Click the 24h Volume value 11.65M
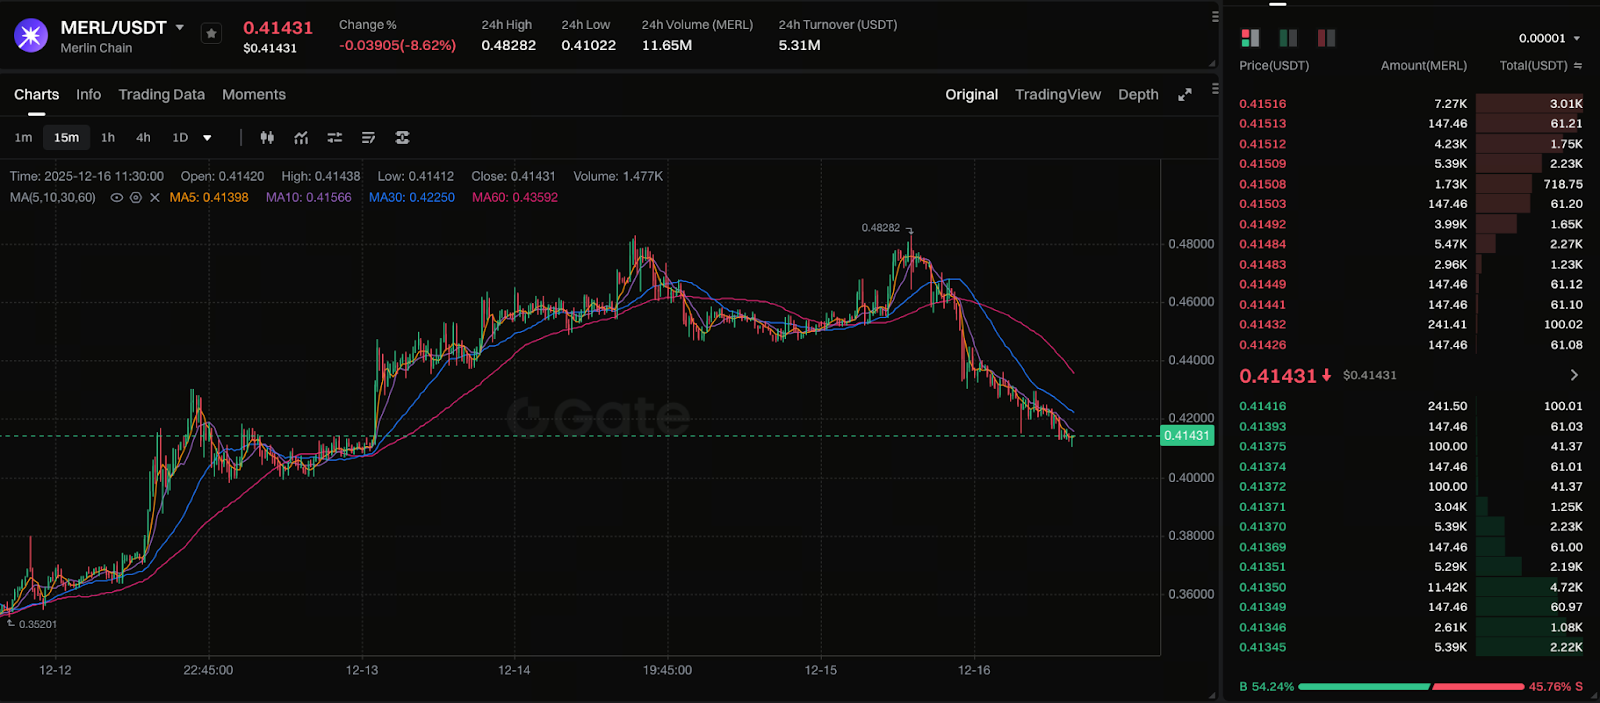The image size is (1600, 703). 667,46
